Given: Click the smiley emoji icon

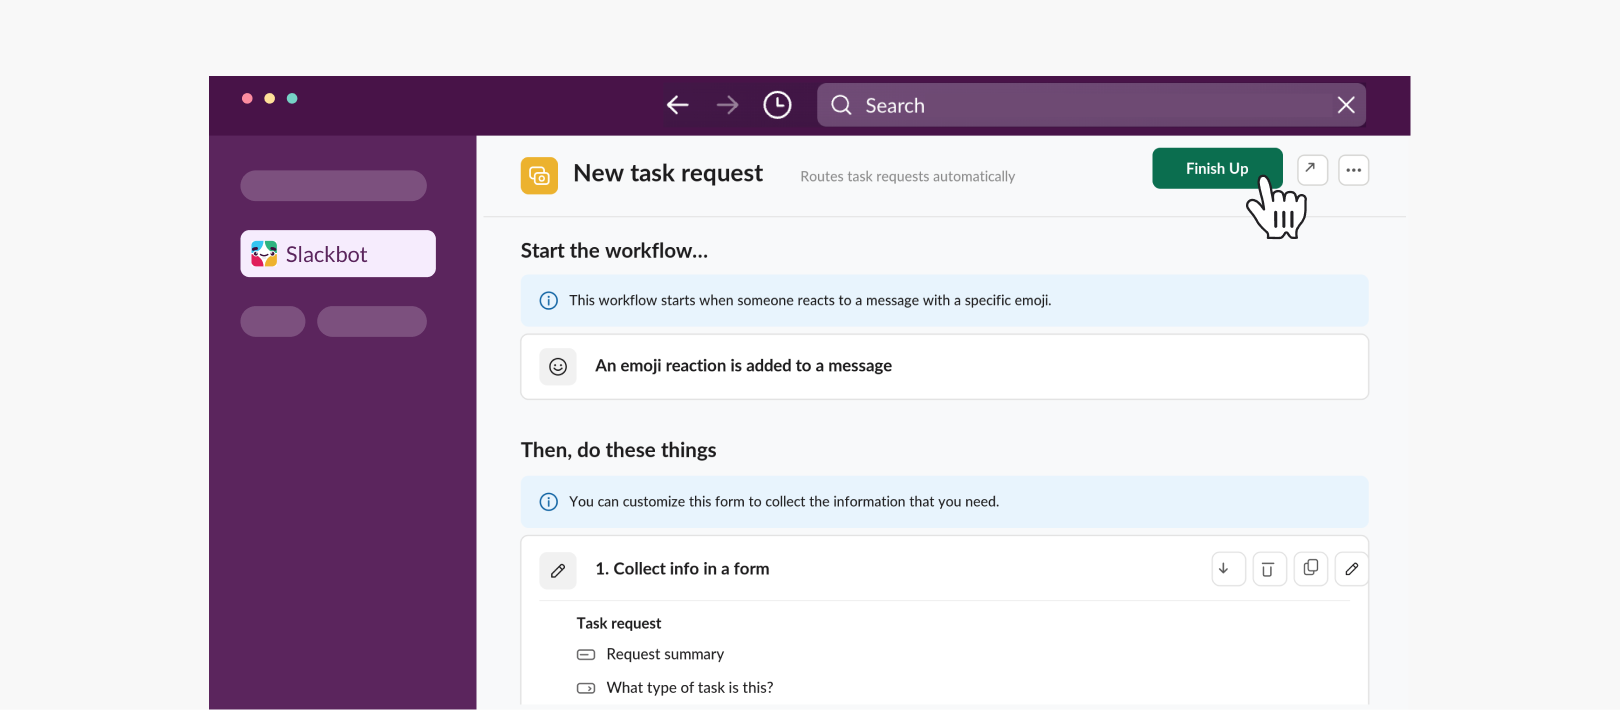Looking at the screenshot, I should pyautogui.click(x=558, y=367).
